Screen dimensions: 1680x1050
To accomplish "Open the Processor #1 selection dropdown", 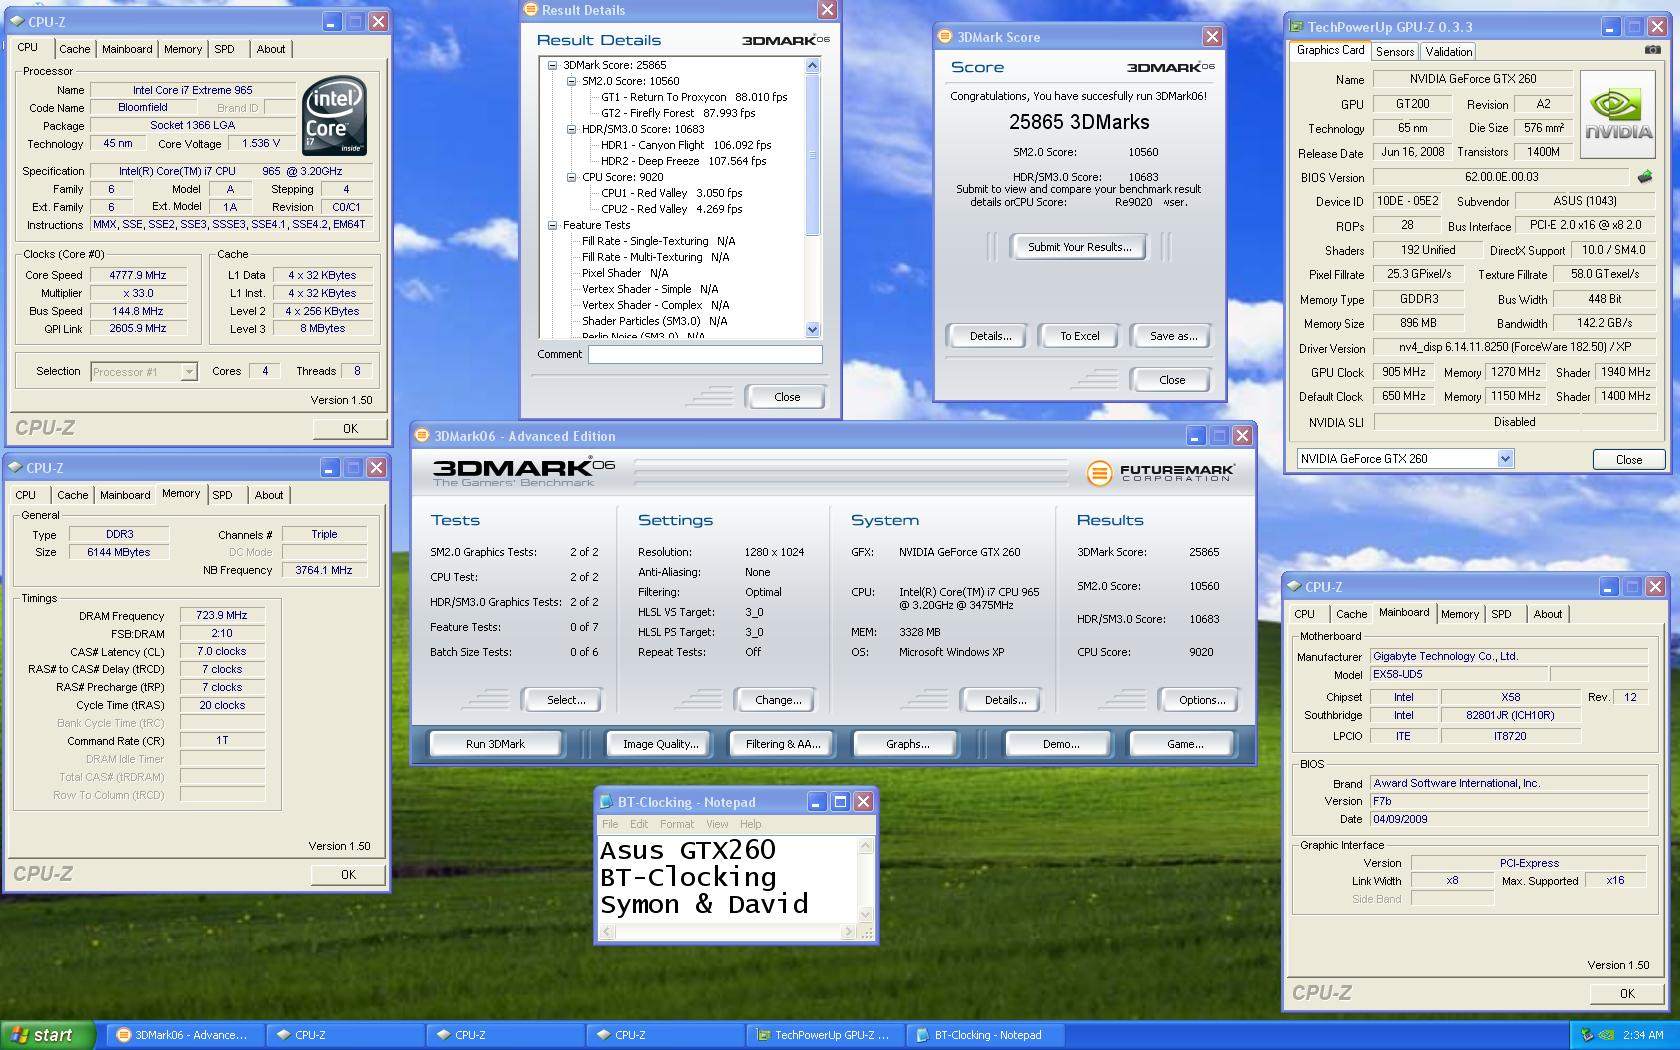I will (x=188, y=372).
